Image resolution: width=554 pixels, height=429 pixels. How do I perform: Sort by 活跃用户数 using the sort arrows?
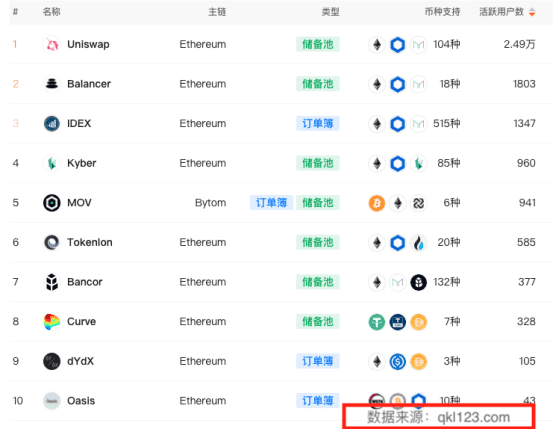[532, 12]
